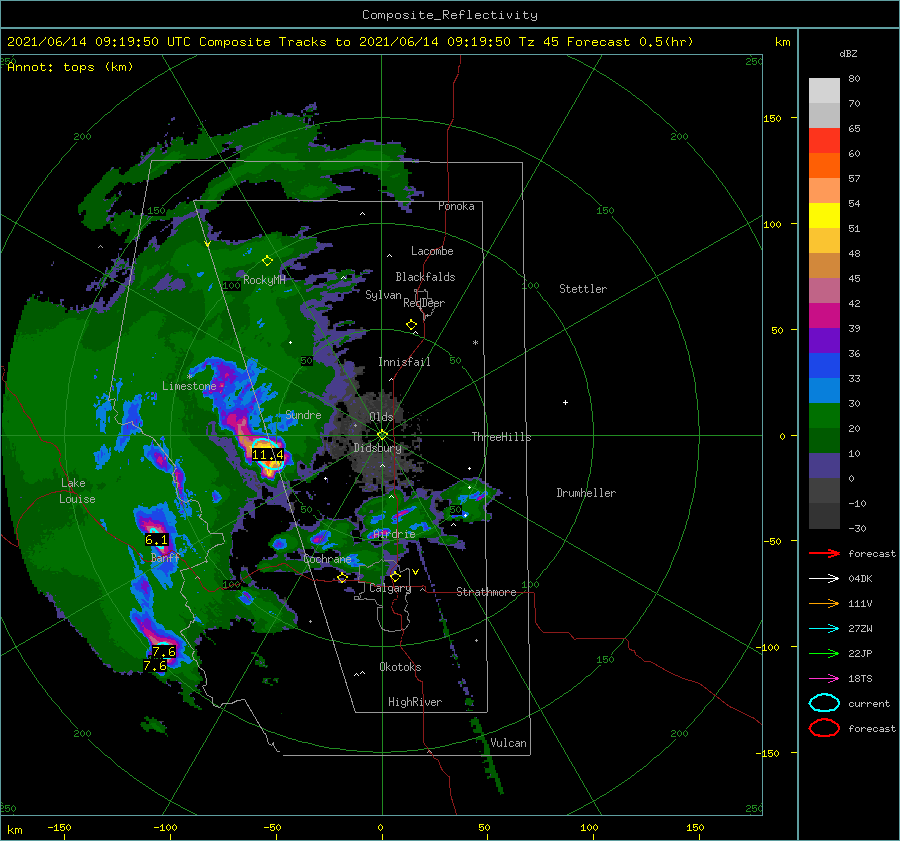Click the Okotoks city label

coord(400,667)
